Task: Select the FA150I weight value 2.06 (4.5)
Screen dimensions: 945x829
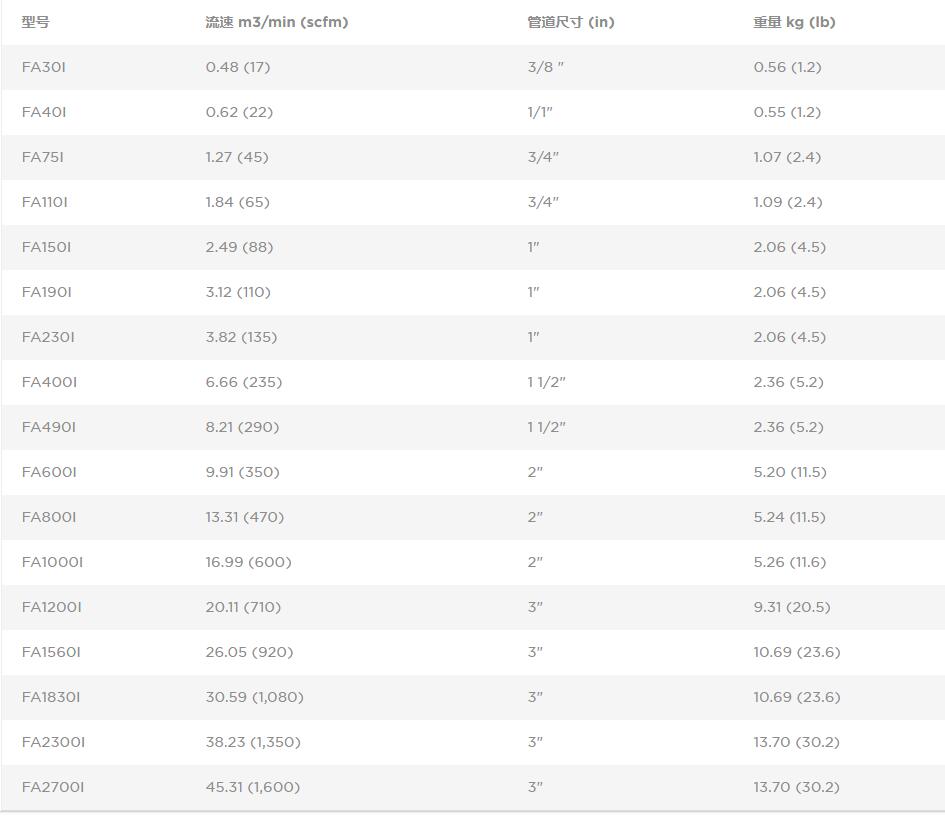Action: 790,247
